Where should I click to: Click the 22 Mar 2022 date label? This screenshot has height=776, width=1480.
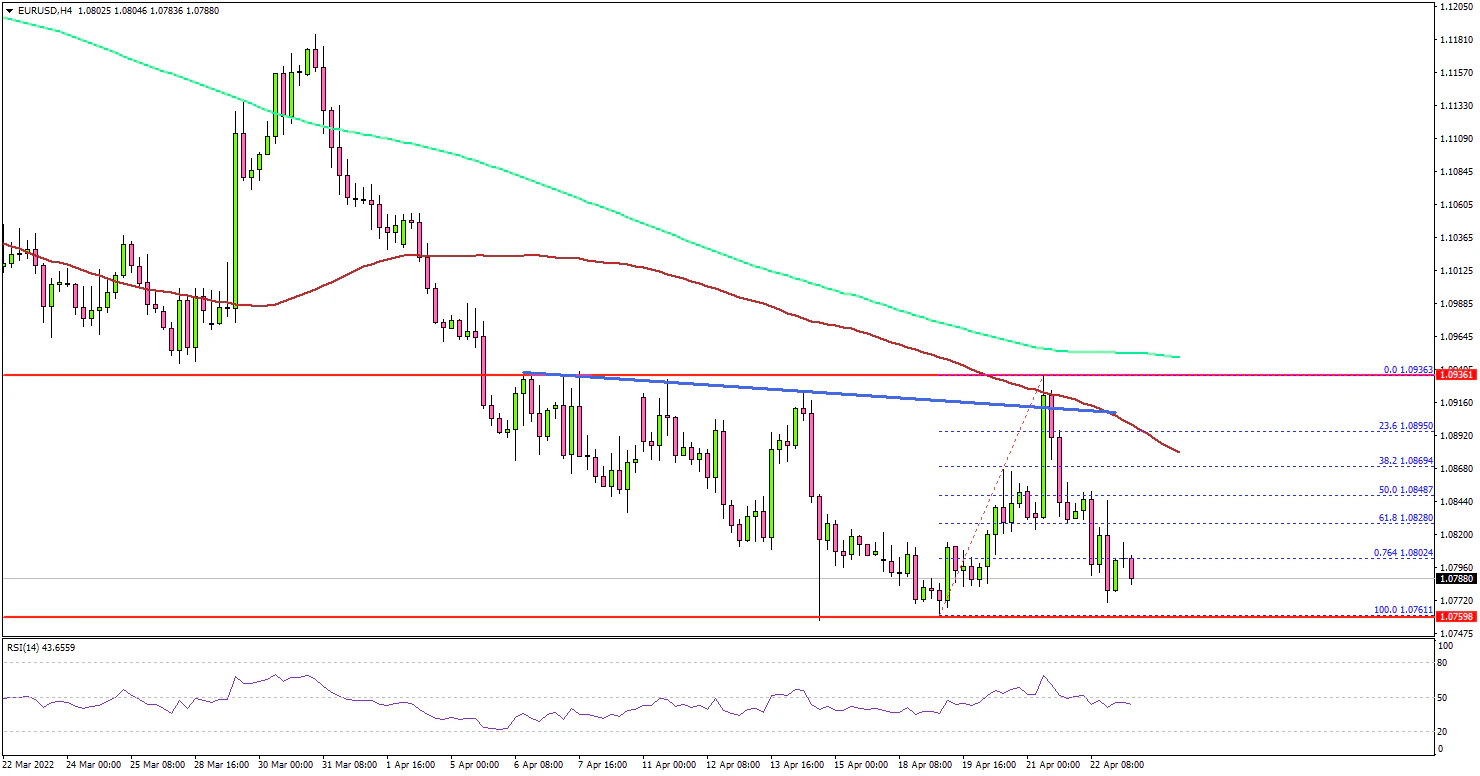click(28, 764)
